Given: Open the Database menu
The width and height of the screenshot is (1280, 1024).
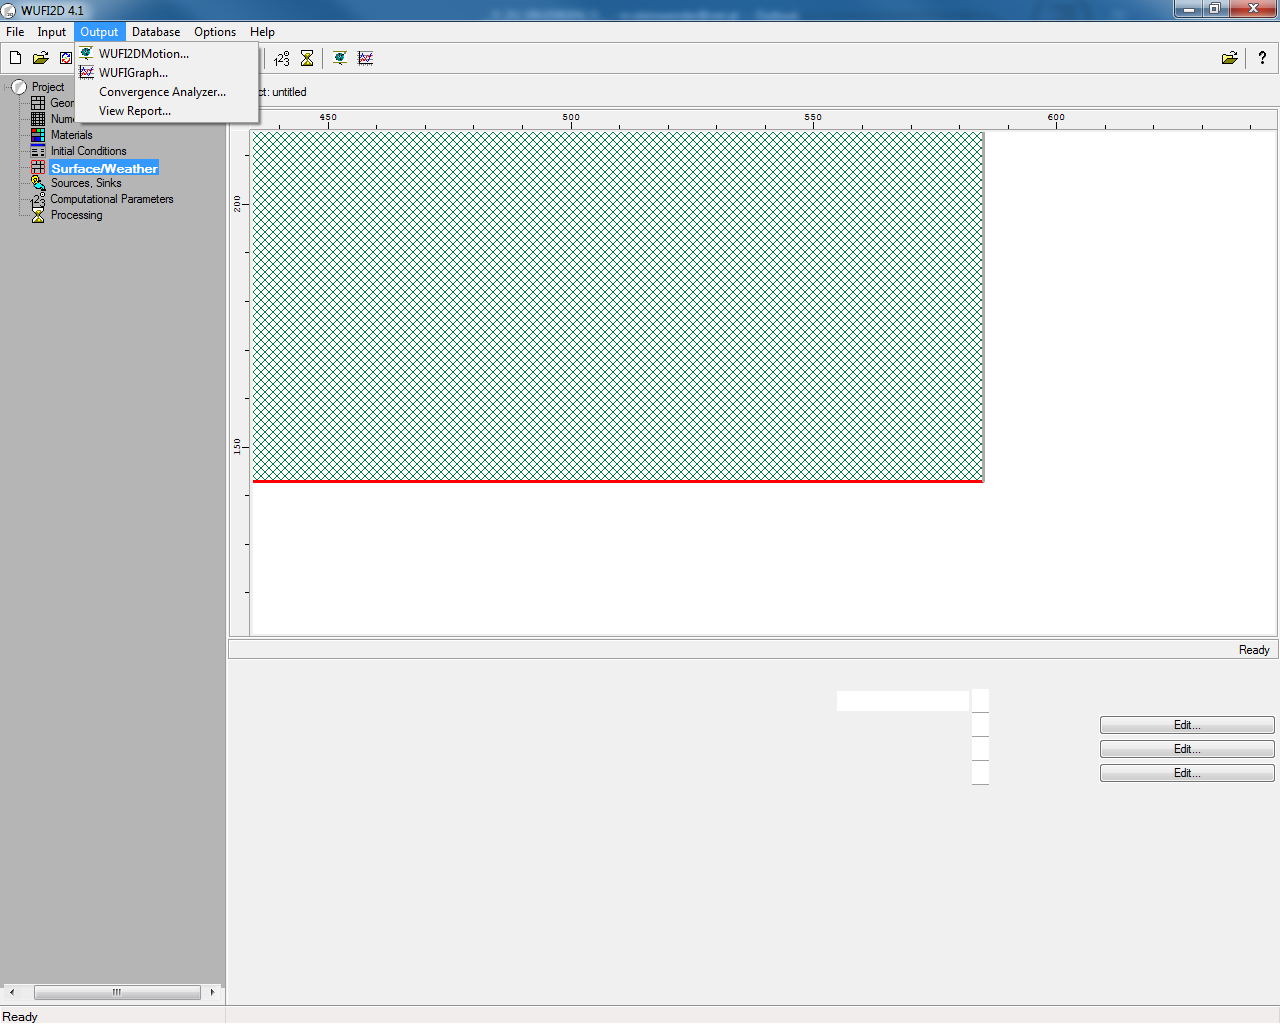Looking at the screenshot, I should [x=156, y=32].
